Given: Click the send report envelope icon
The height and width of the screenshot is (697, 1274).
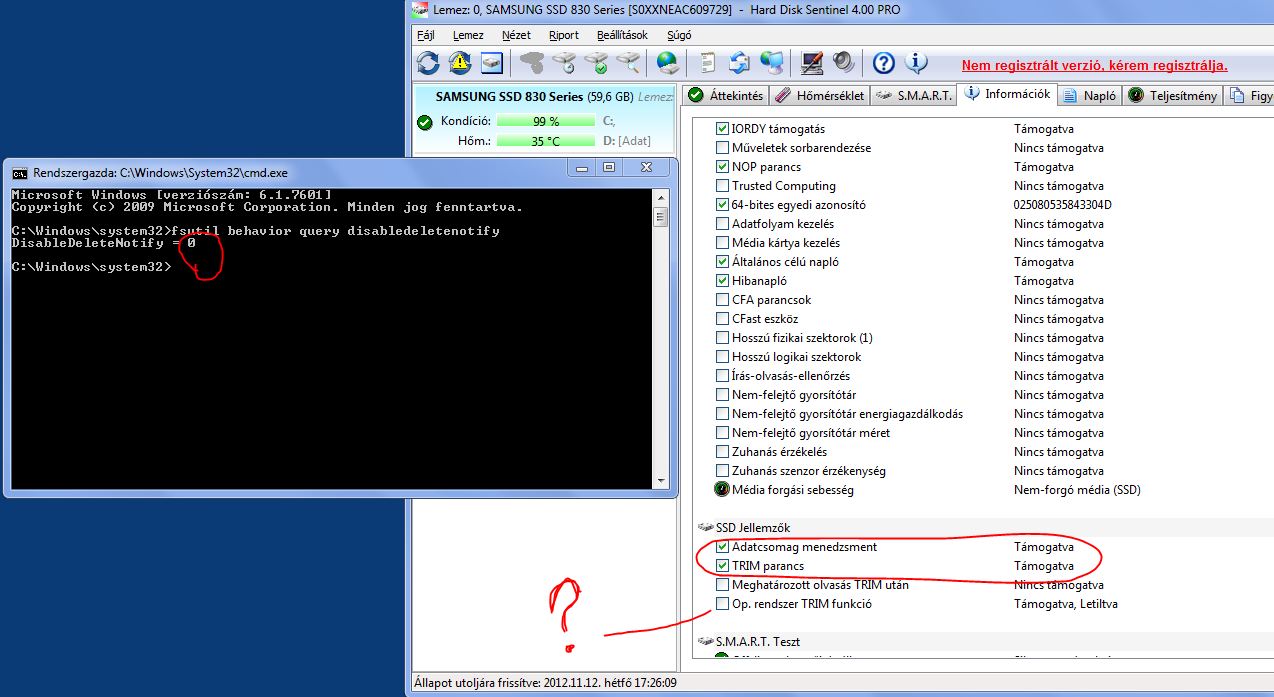Looking at the screenshot, I should click(x=739, y=63).
